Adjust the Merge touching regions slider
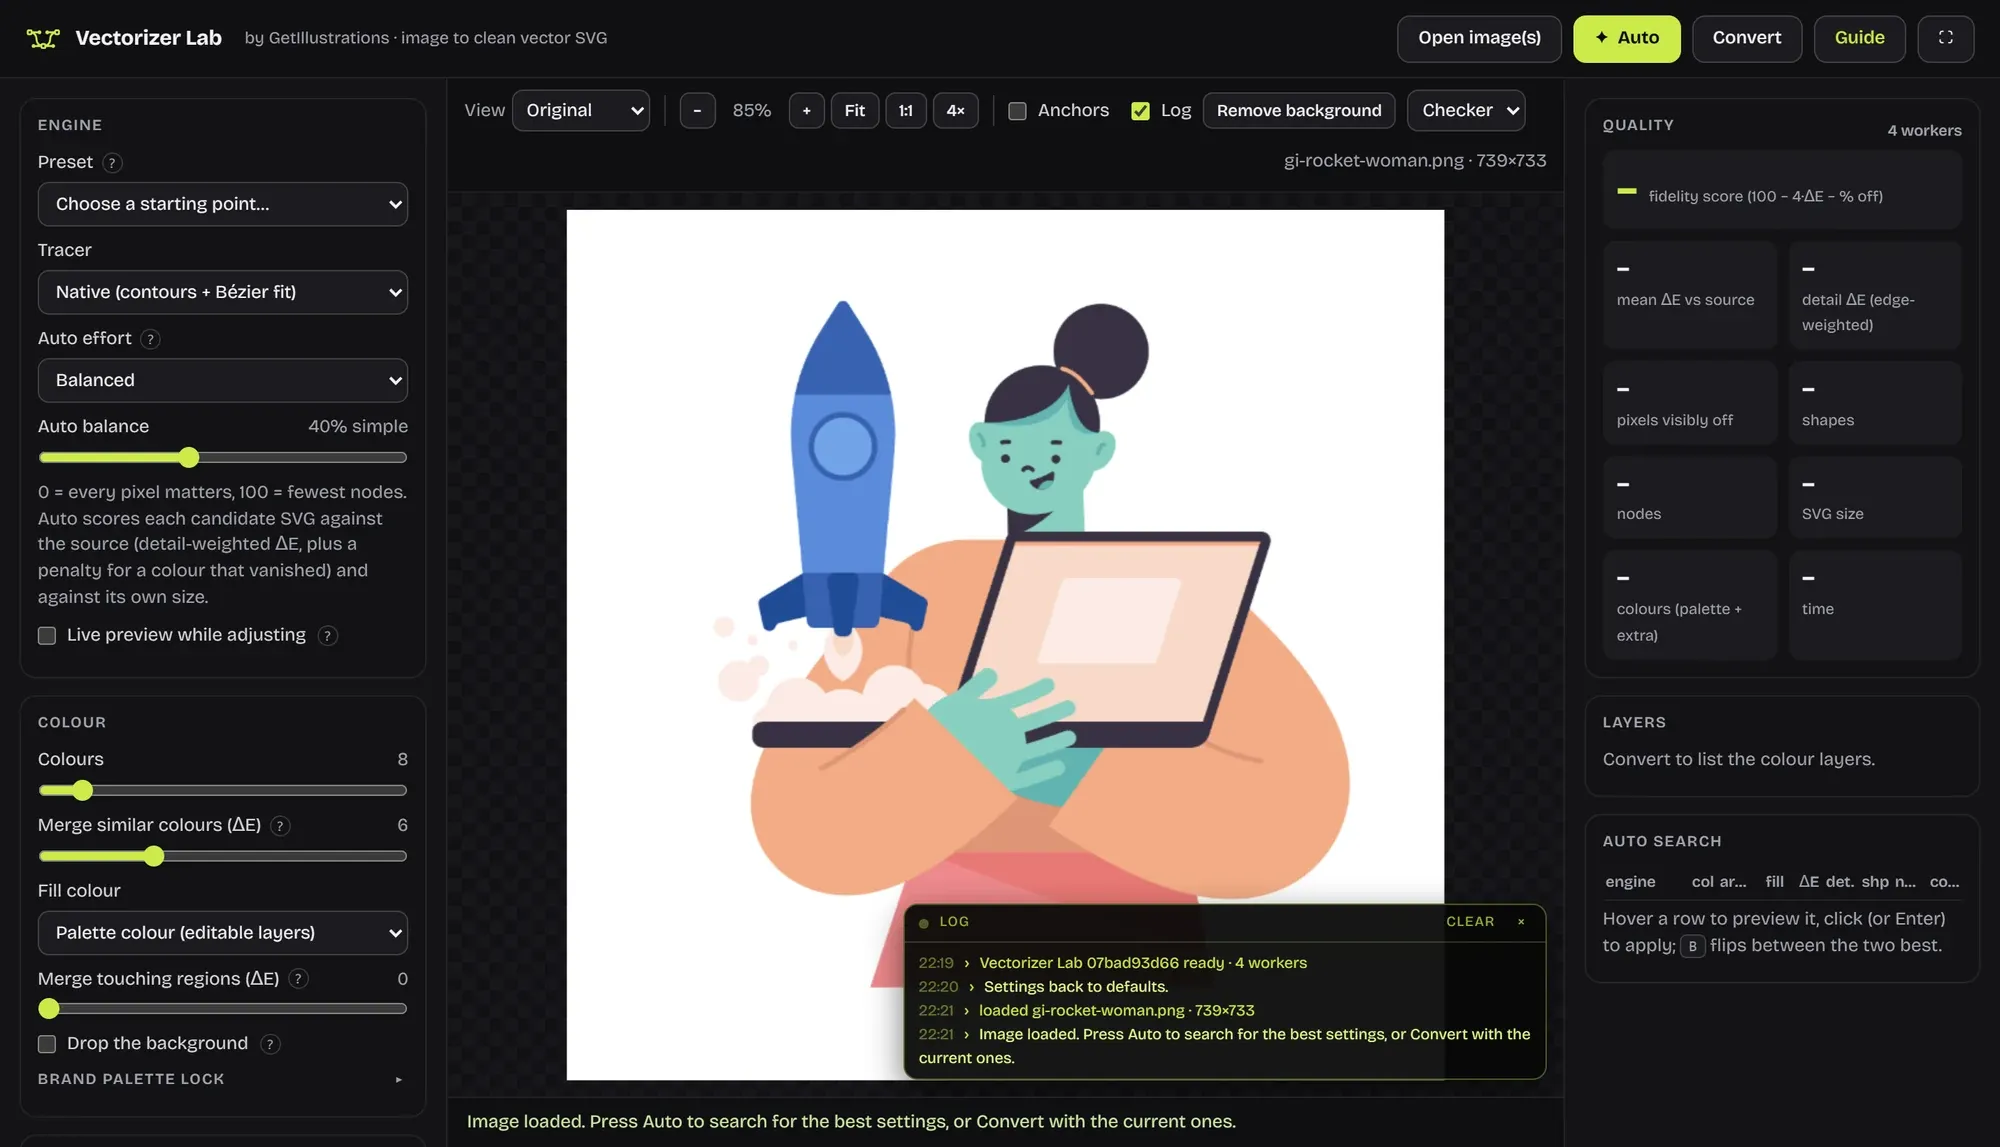The height and width of the screenshot is (1147, 2000). tap(223, 1009)
